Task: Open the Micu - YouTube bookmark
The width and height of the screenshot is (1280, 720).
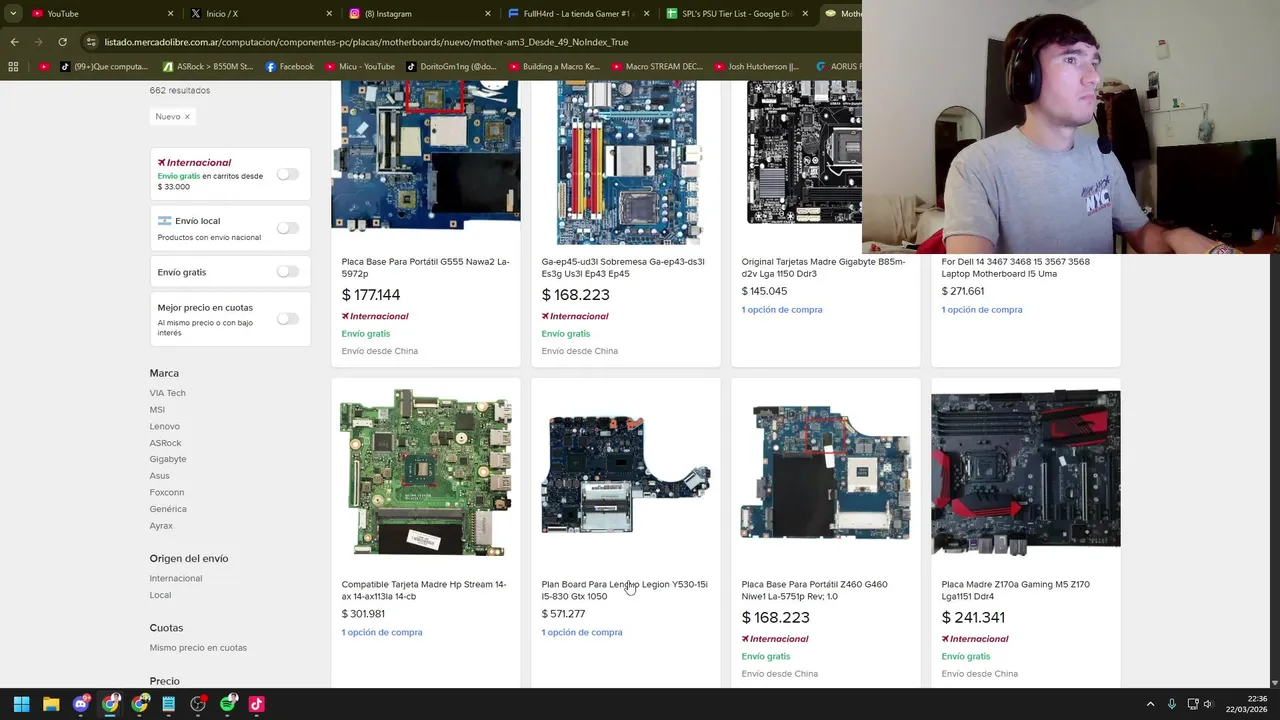Action: point(359,67)
